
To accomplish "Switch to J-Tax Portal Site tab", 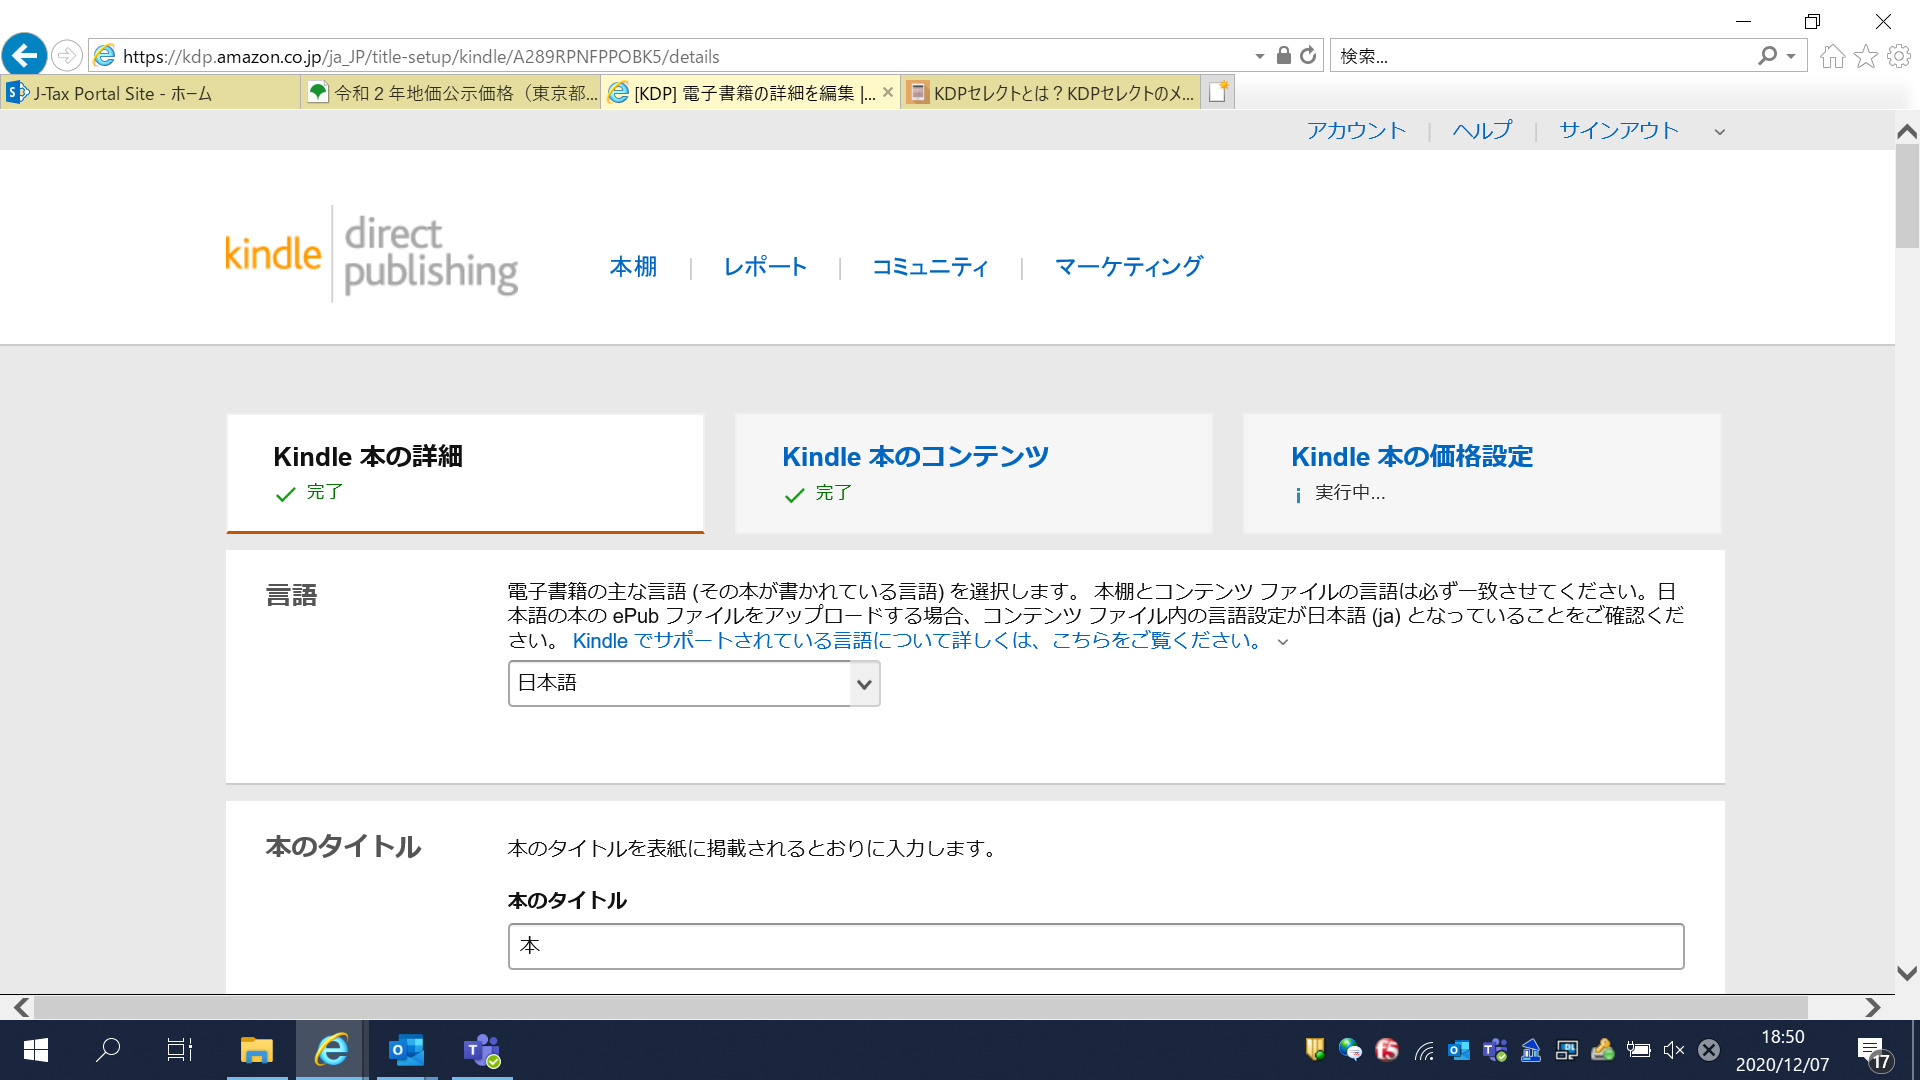I will click(x=150, y=93).
